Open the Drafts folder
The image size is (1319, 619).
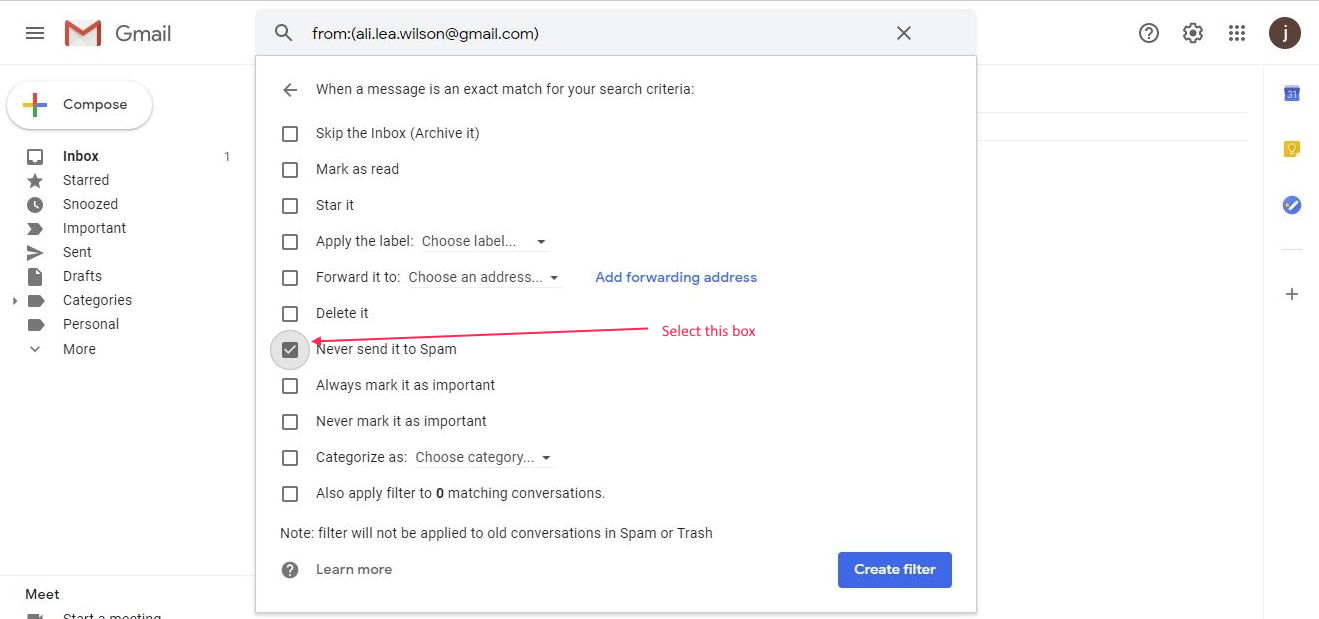pos(82,276)
